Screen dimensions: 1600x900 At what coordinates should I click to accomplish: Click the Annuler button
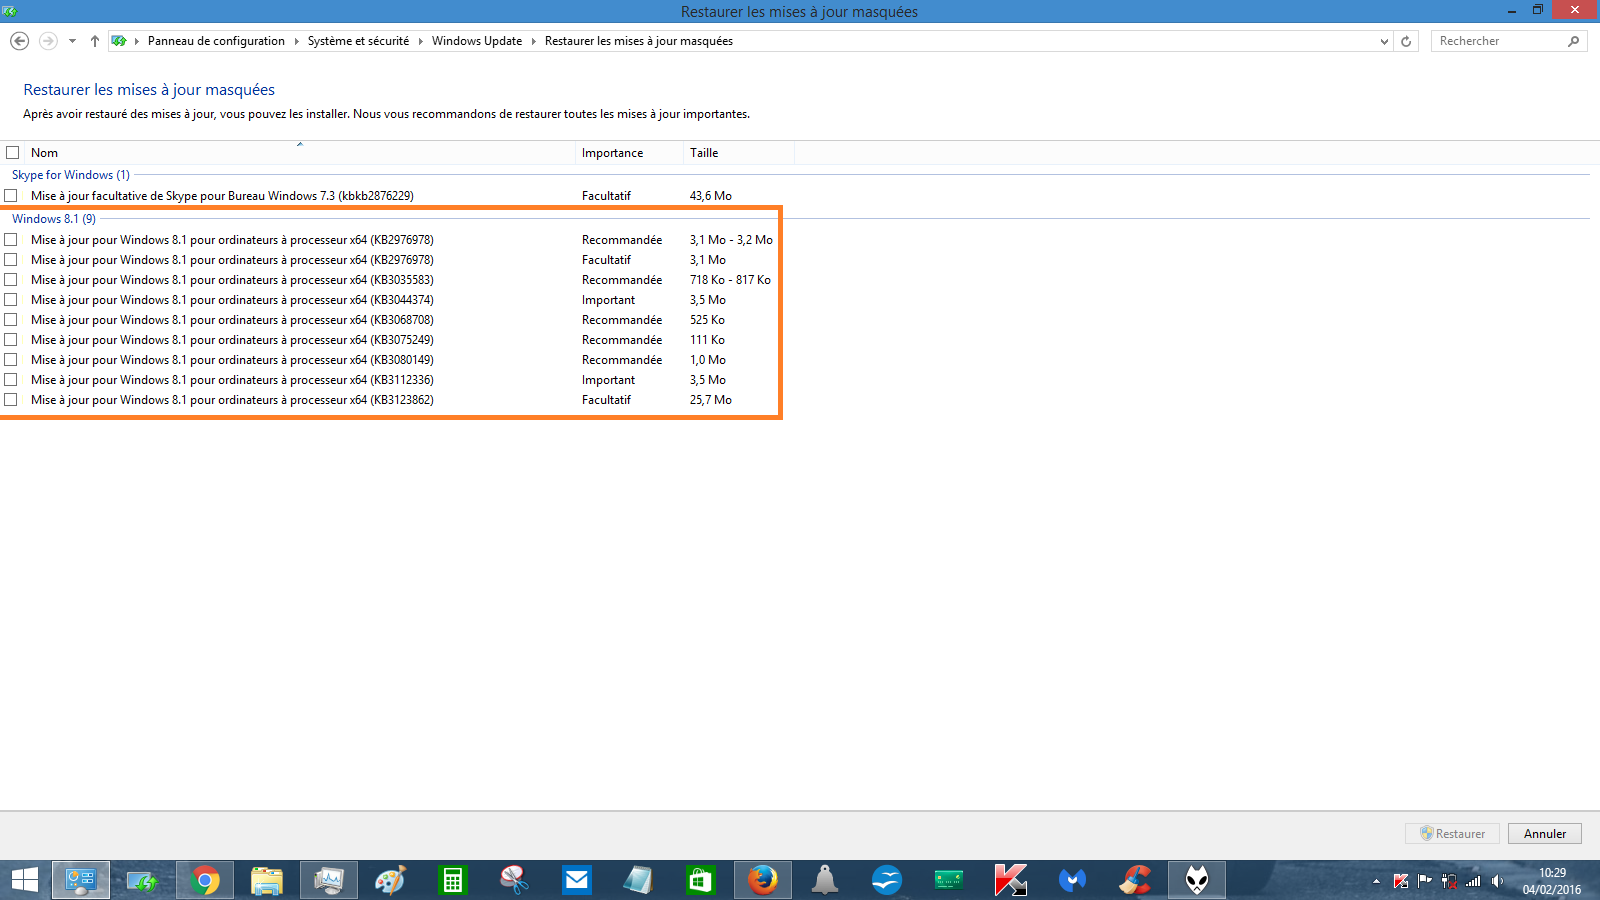click(1544, 834)
